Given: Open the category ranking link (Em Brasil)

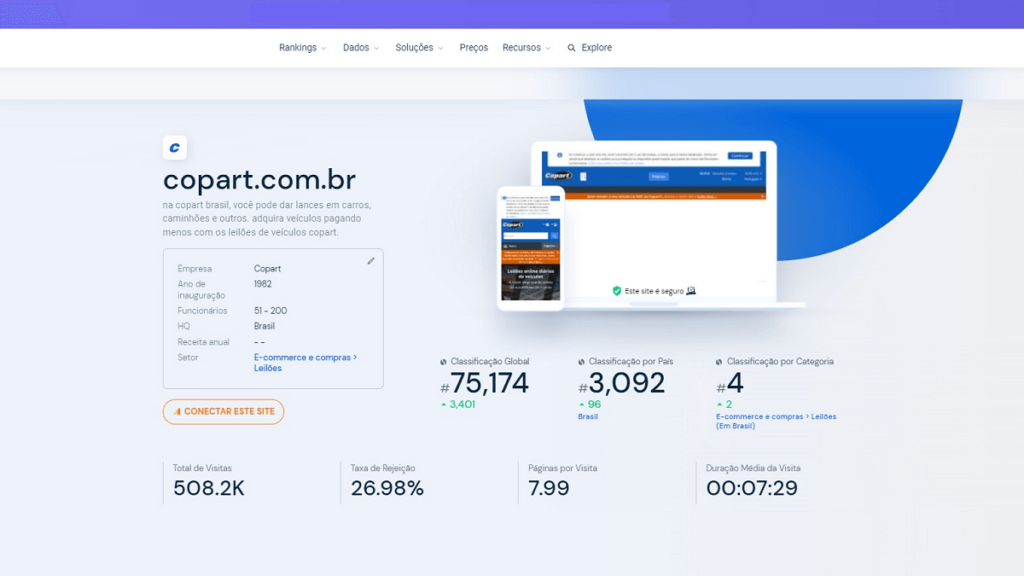Looking at the screenshot, I should (x=775, y=421).
